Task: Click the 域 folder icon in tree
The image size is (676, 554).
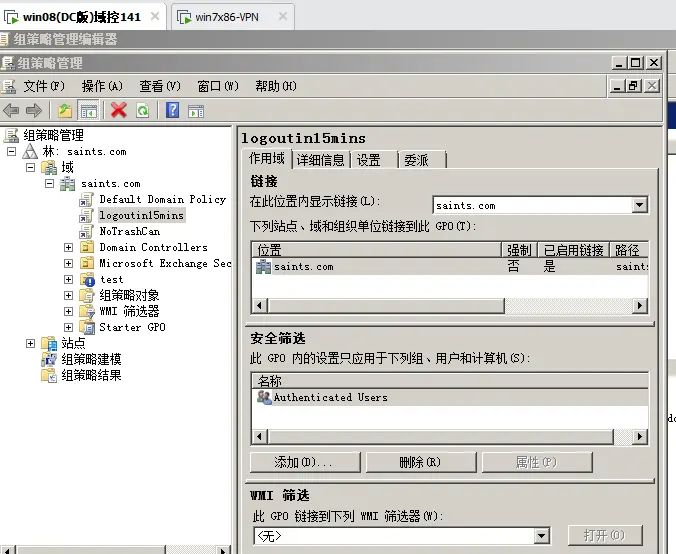Action: [x=49, y=167]
